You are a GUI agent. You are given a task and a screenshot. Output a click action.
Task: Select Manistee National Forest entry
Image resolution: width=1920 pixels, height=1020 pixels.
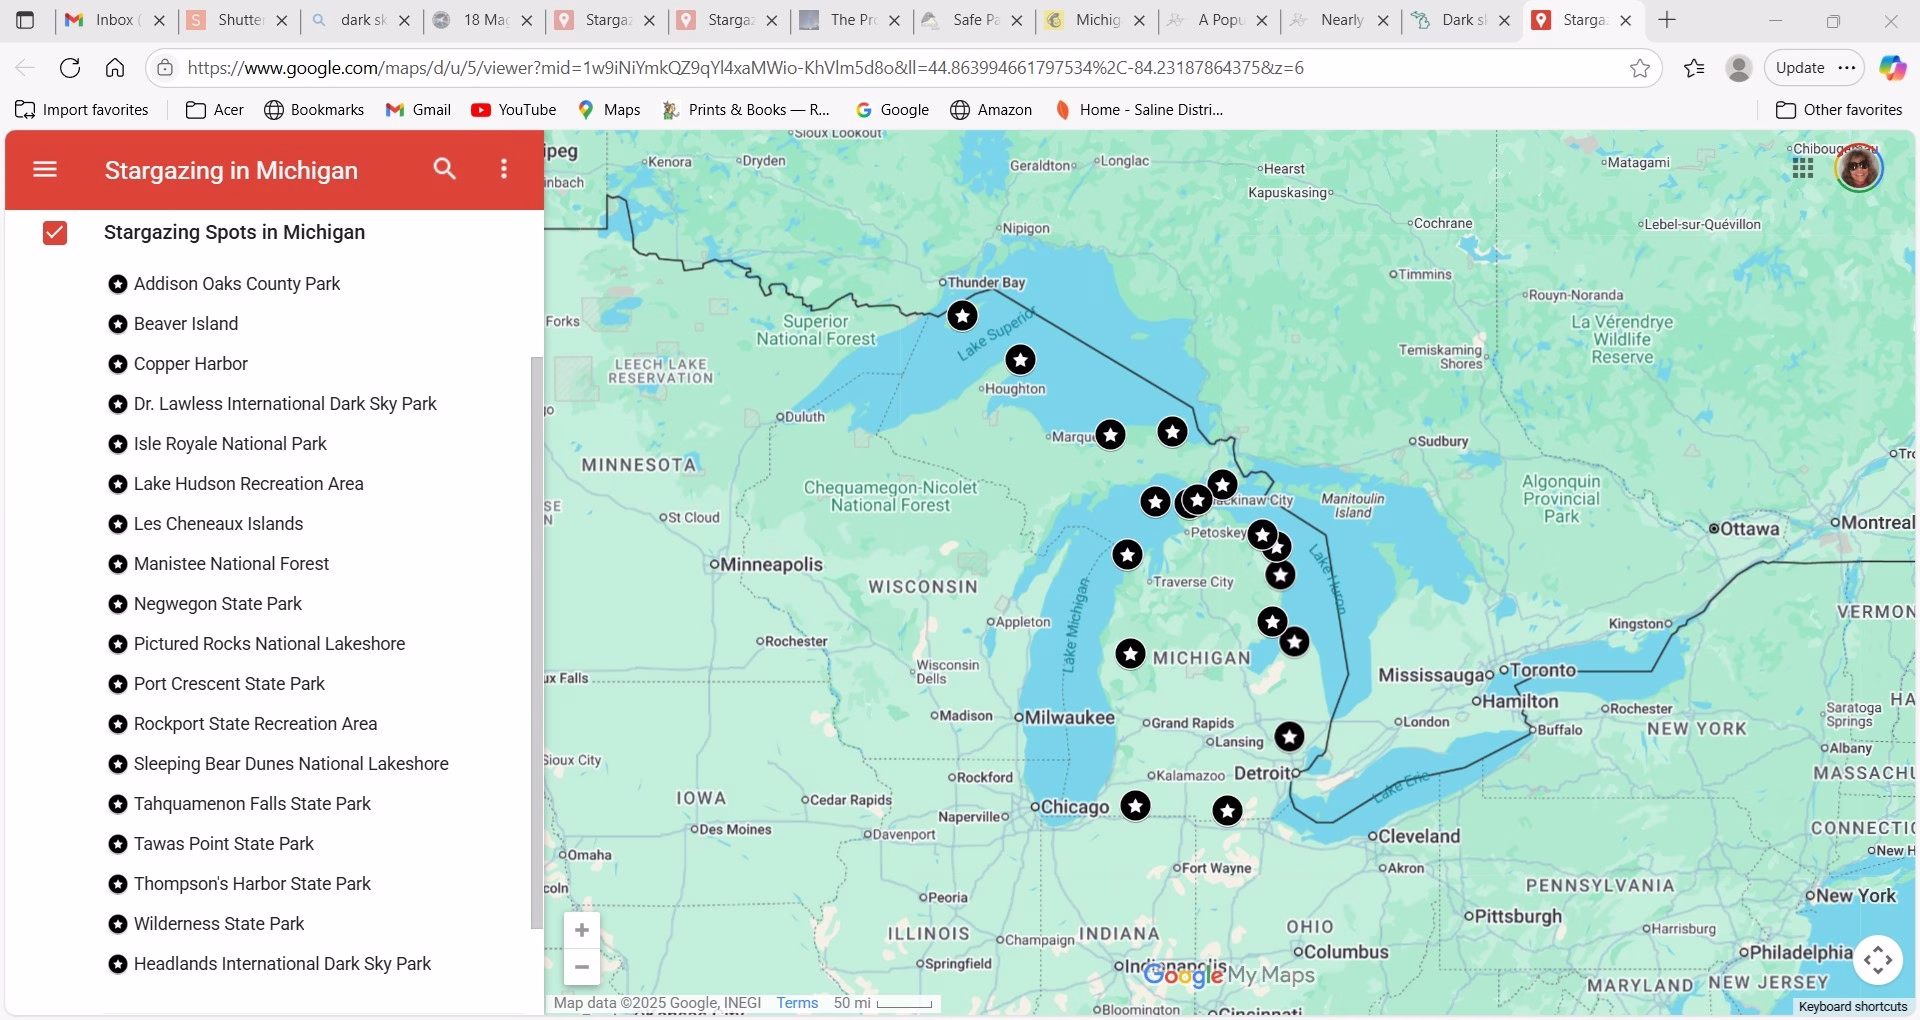point(231,564)
